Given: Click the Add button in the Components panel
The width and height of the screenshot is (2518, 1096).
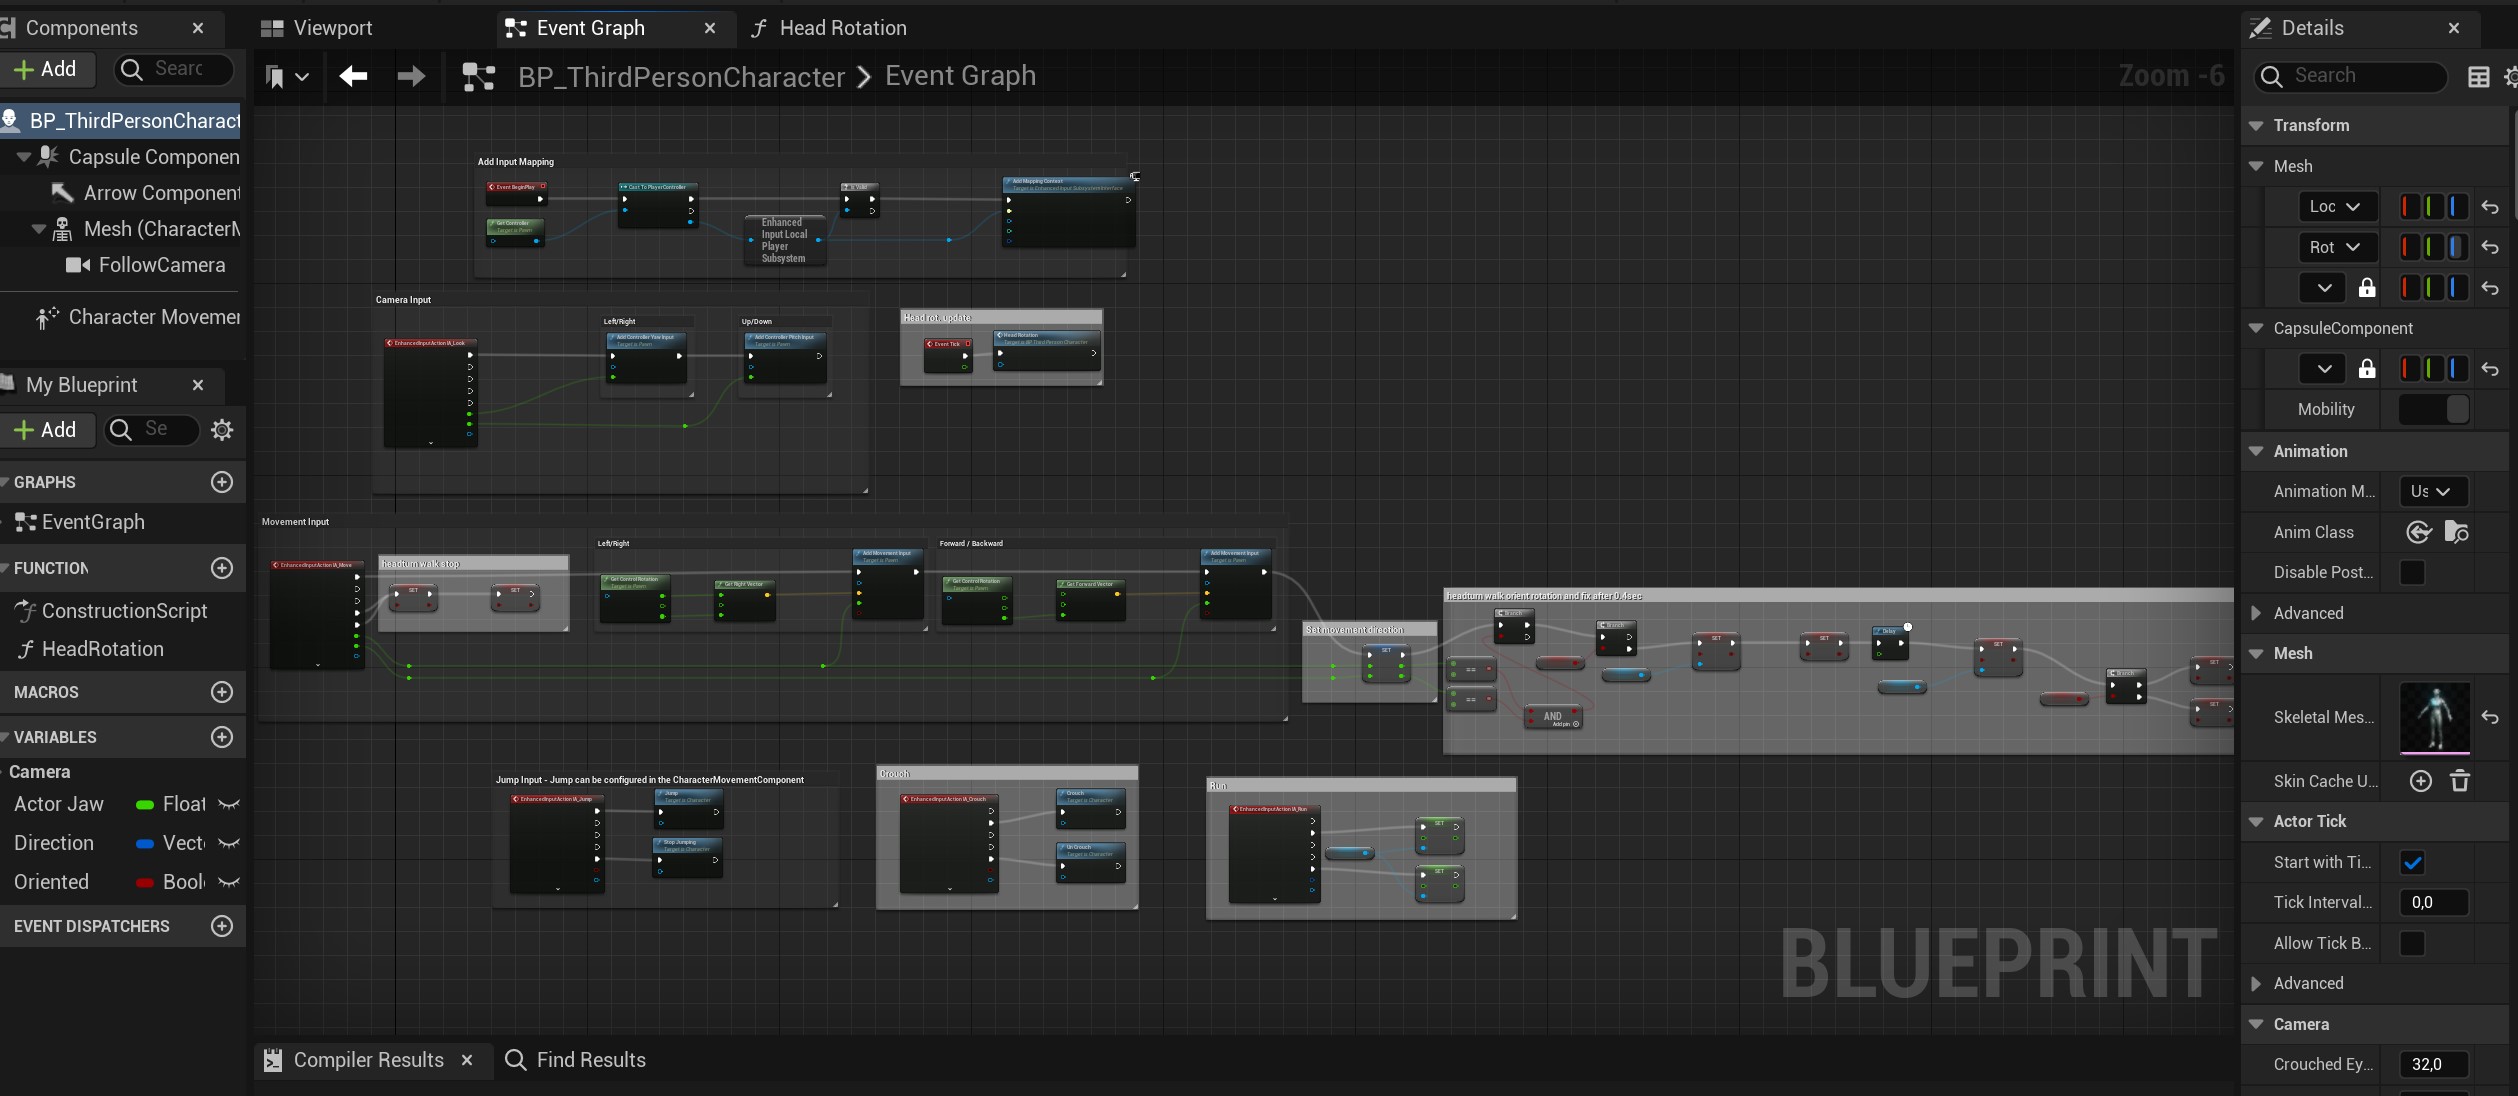Looking at the screenshot, I should click(x=46, y=69).
